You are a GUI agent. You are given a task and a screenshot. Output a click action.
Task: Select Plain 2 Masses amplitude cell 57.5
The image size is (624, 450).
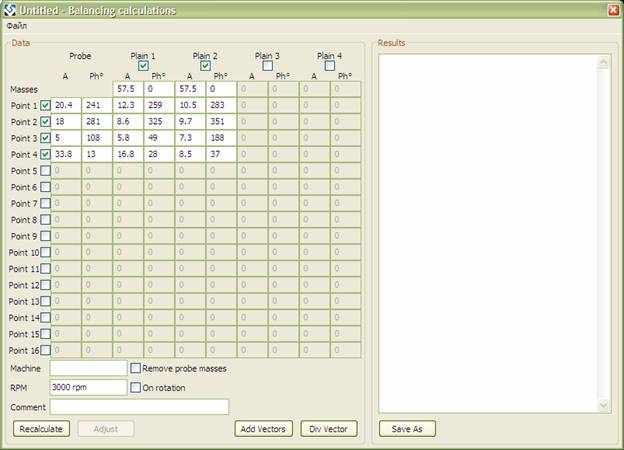tap(190, 89)
